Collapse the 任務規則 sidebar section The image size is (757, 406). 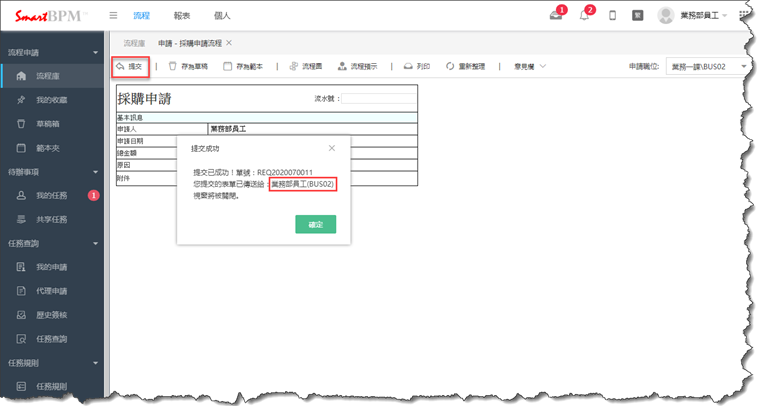pos(95,363)
